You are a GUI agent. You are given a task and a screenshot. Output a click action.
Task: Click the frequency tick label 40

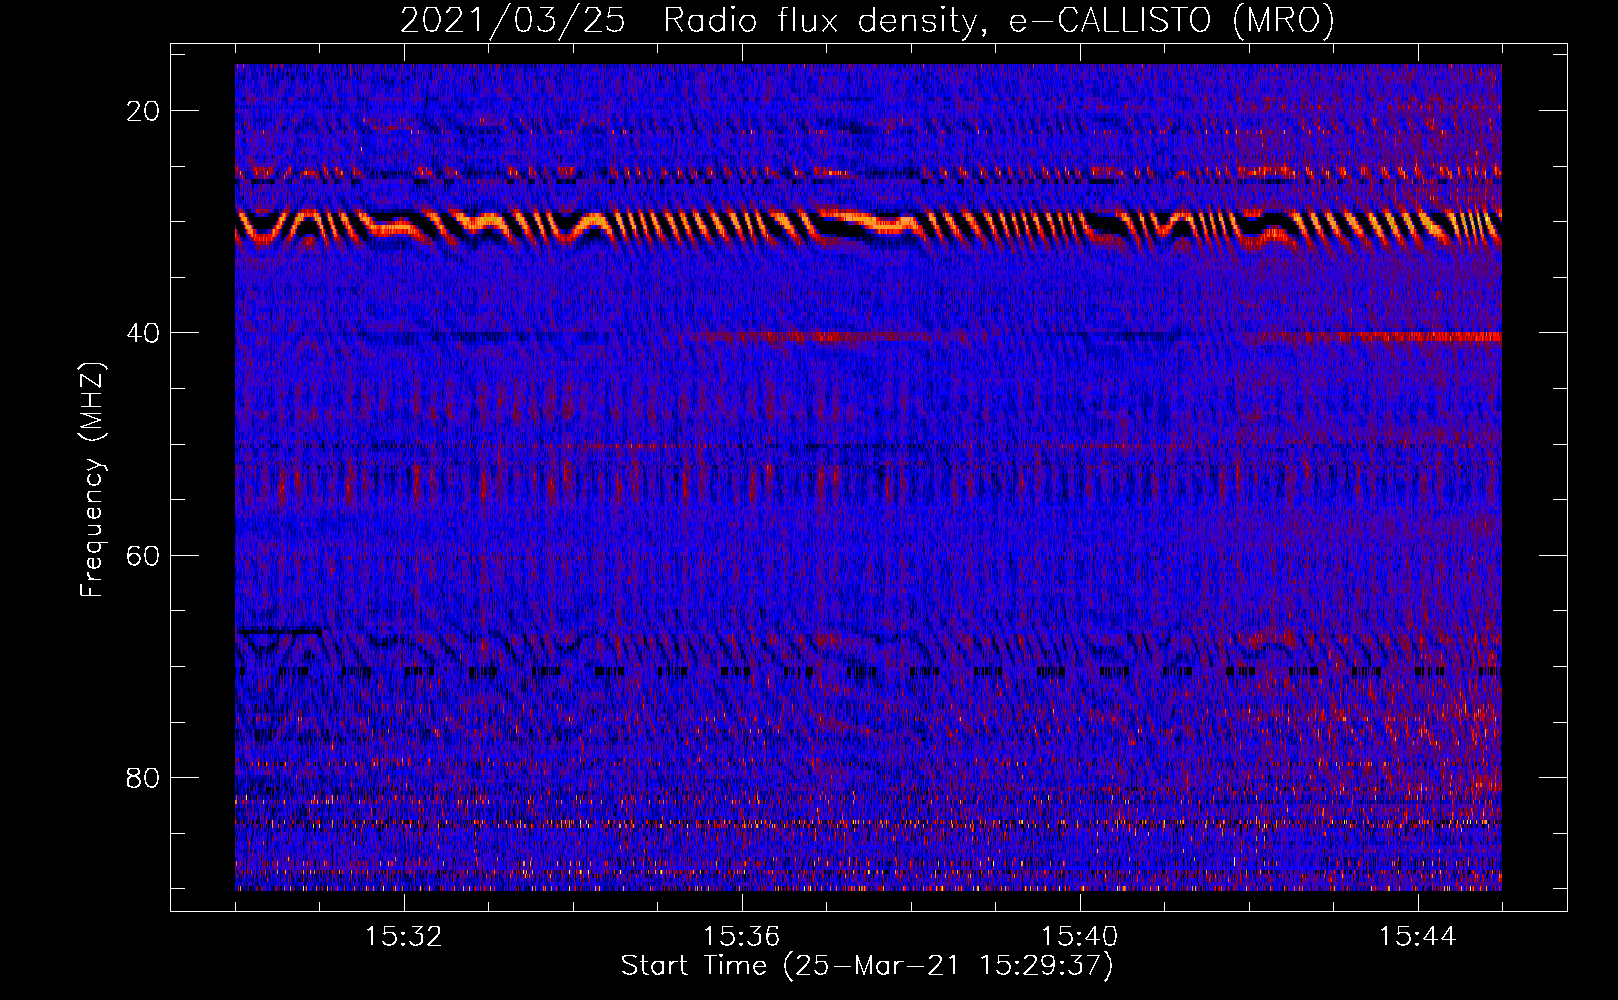pos(143,333)
